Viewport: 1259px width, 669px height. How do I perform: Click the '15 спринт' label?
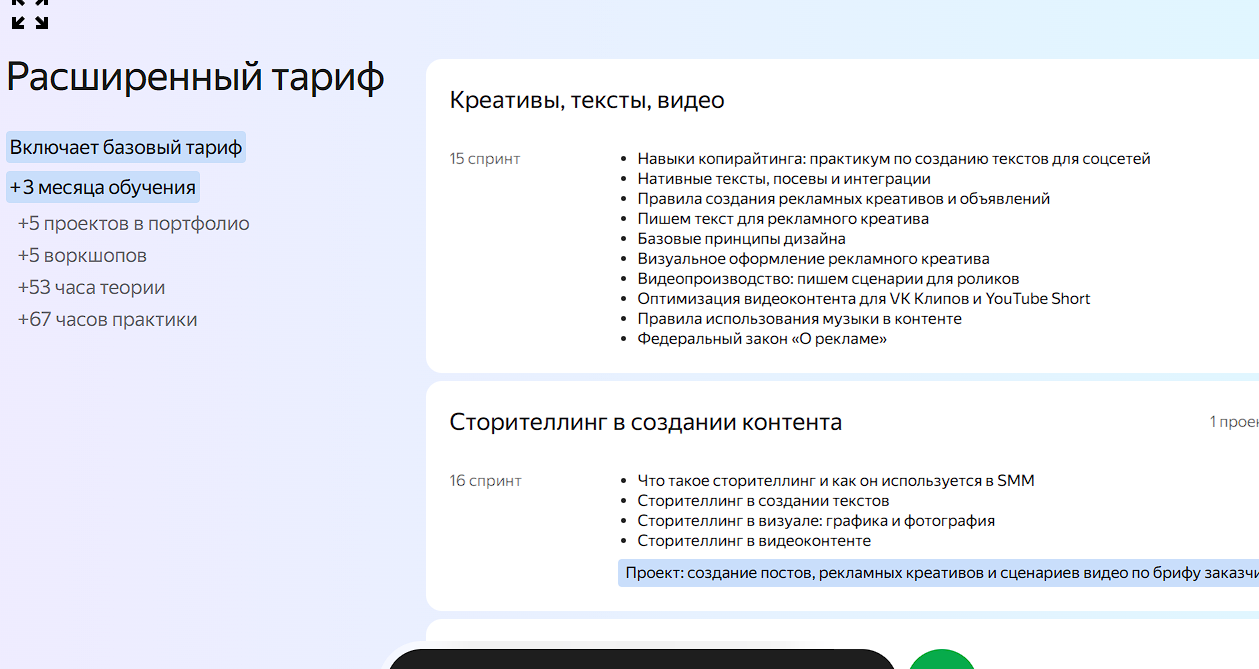tap(485, 158)
